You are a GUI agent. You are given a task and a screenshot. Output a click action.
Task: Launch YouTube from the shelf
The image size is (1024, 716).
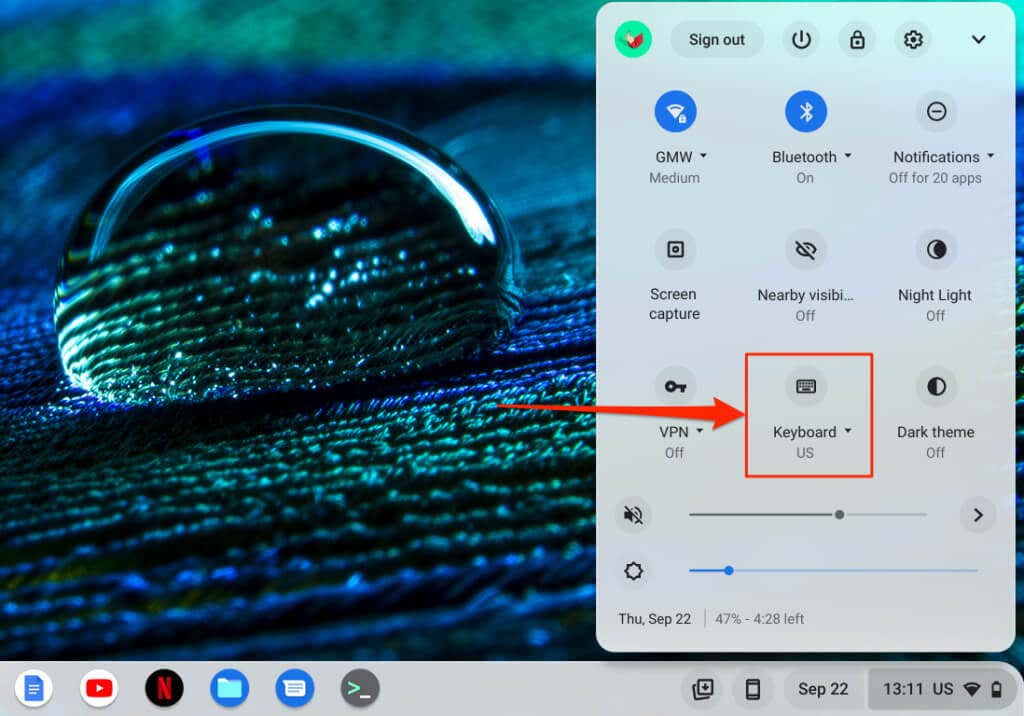pyautogui.click(x=99, y=688)
